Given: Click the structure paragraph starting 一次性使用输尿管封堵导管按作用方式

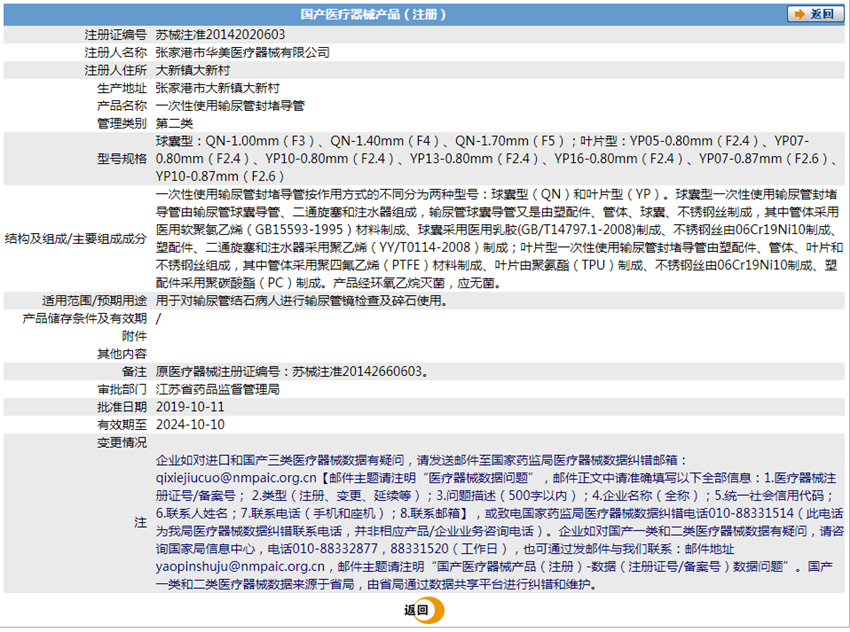Looking at the screenshot, I should click(497, 238).
